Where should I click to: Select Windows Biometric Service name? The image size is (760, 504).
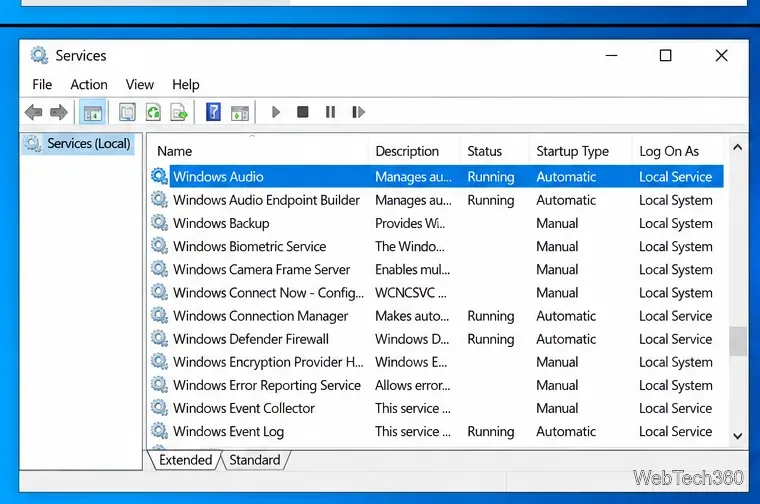[250, 246]
